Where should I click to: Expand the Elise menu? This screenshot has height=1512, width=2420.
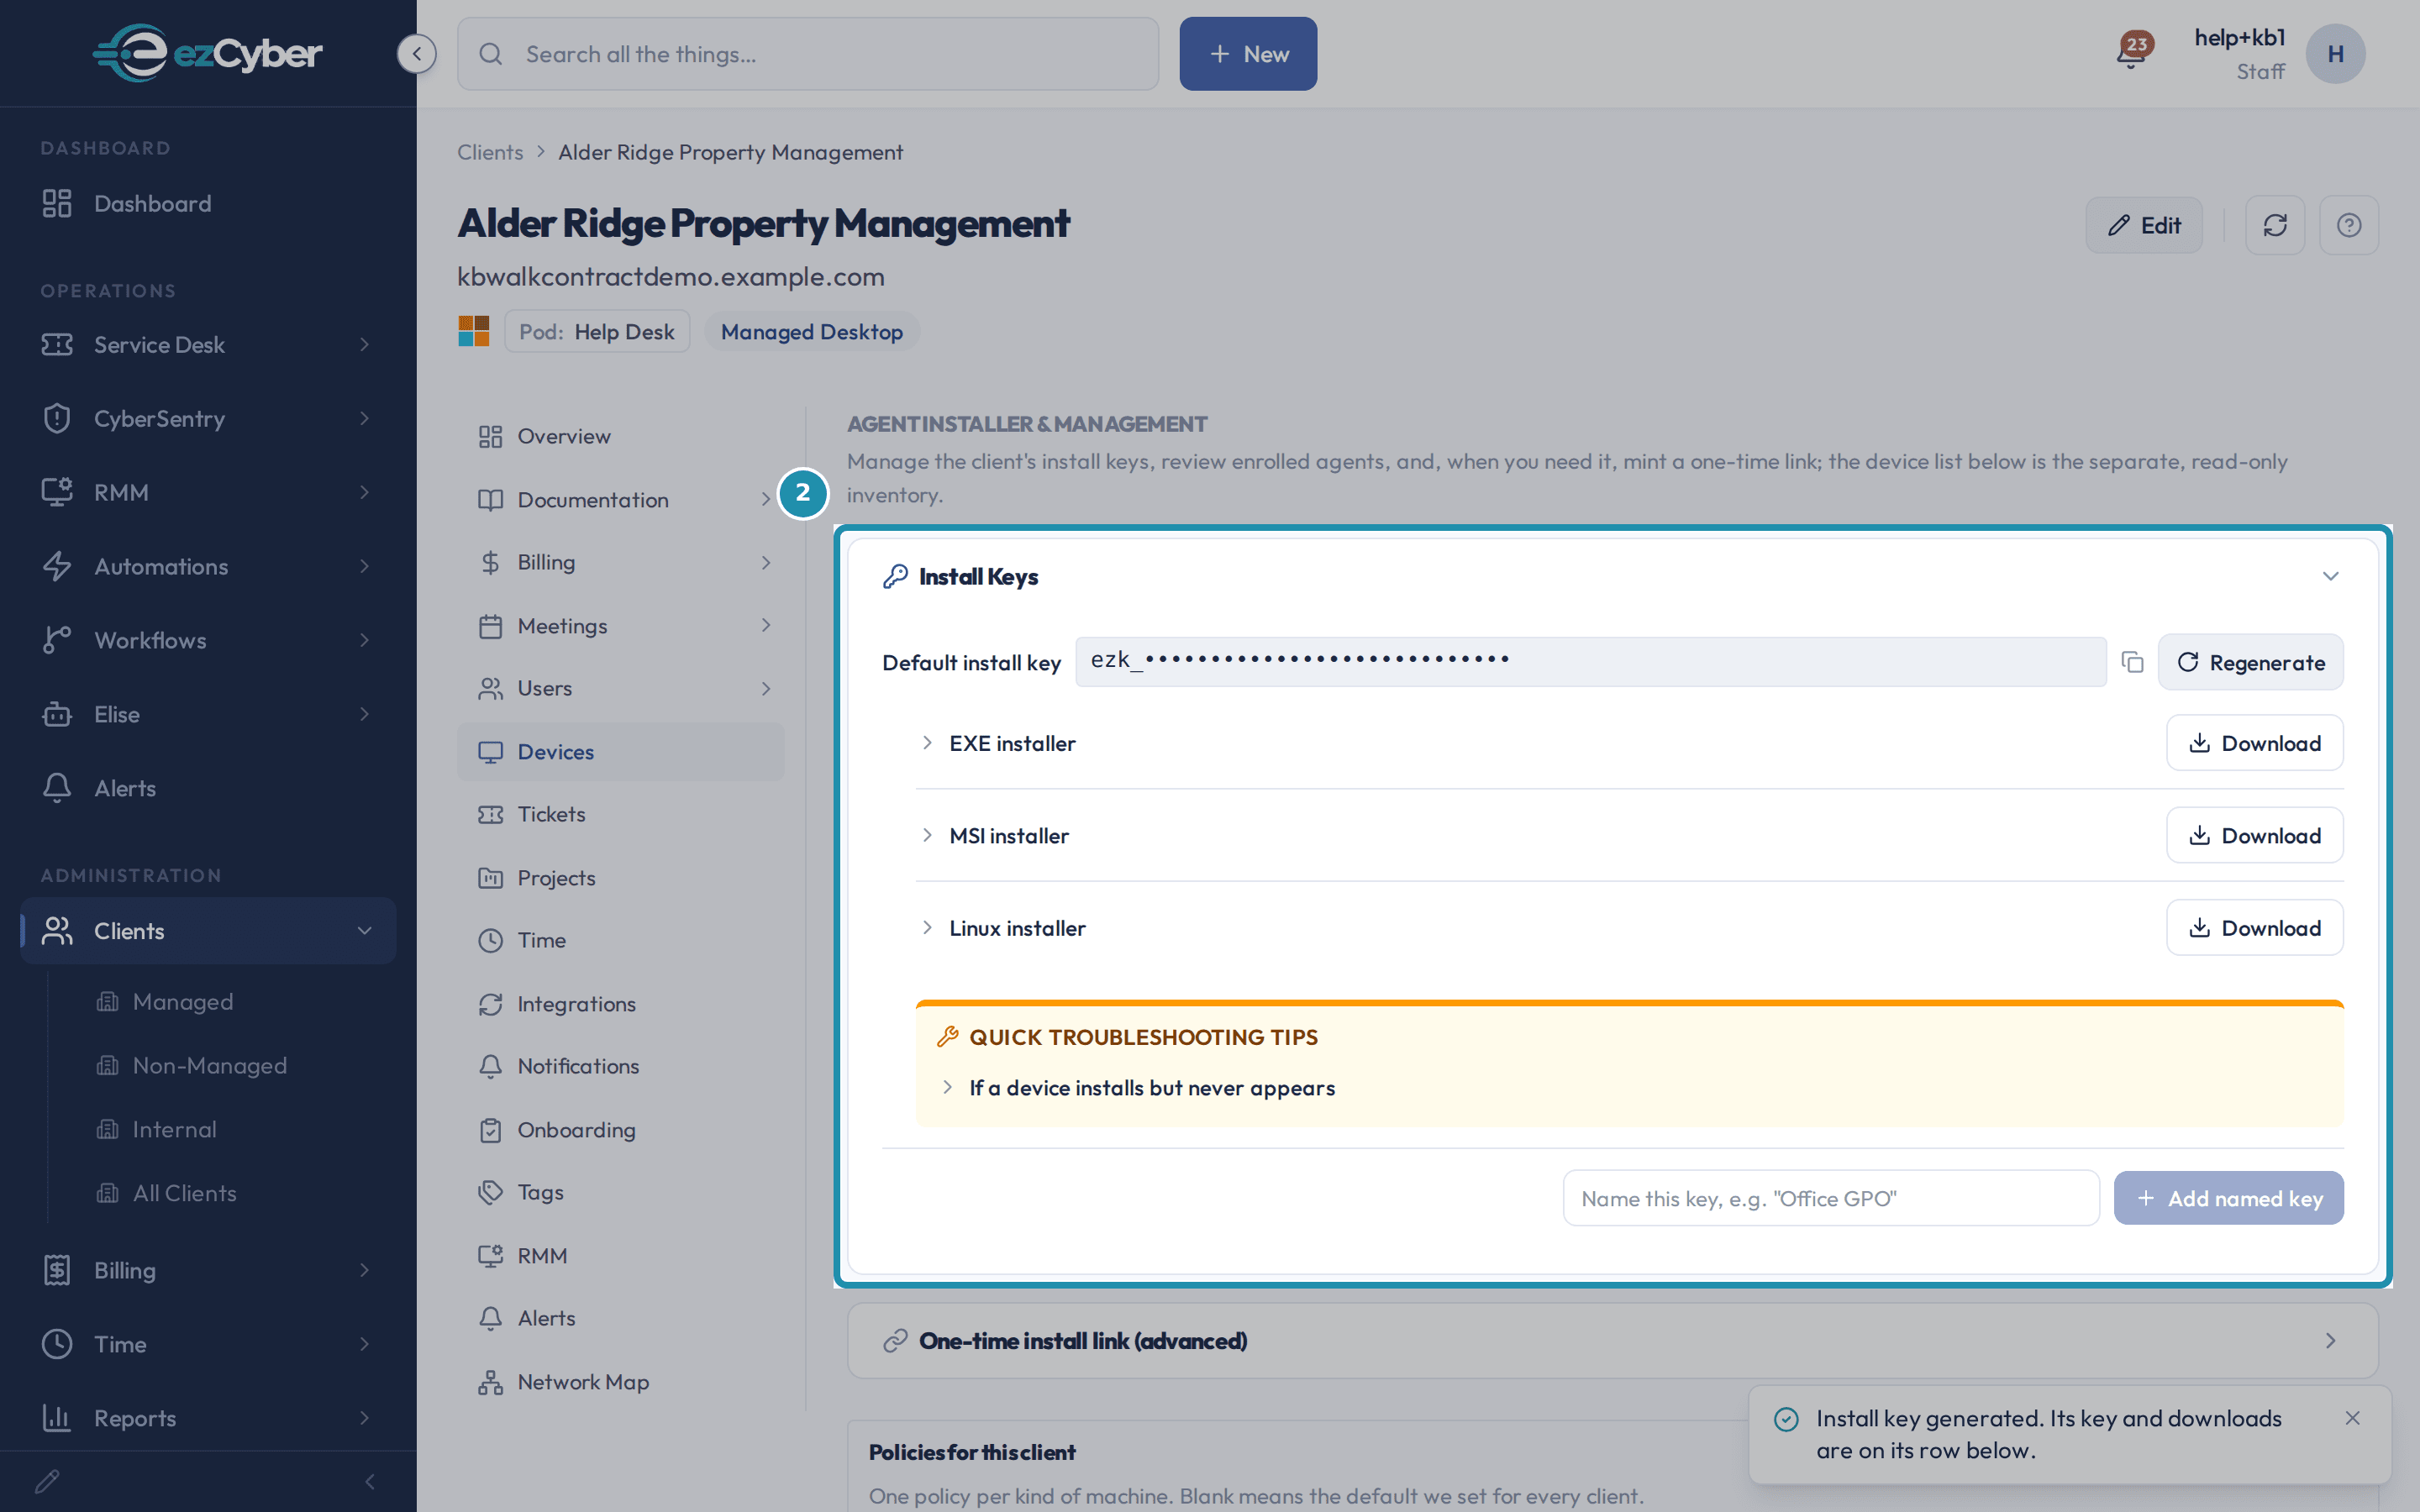208,714
